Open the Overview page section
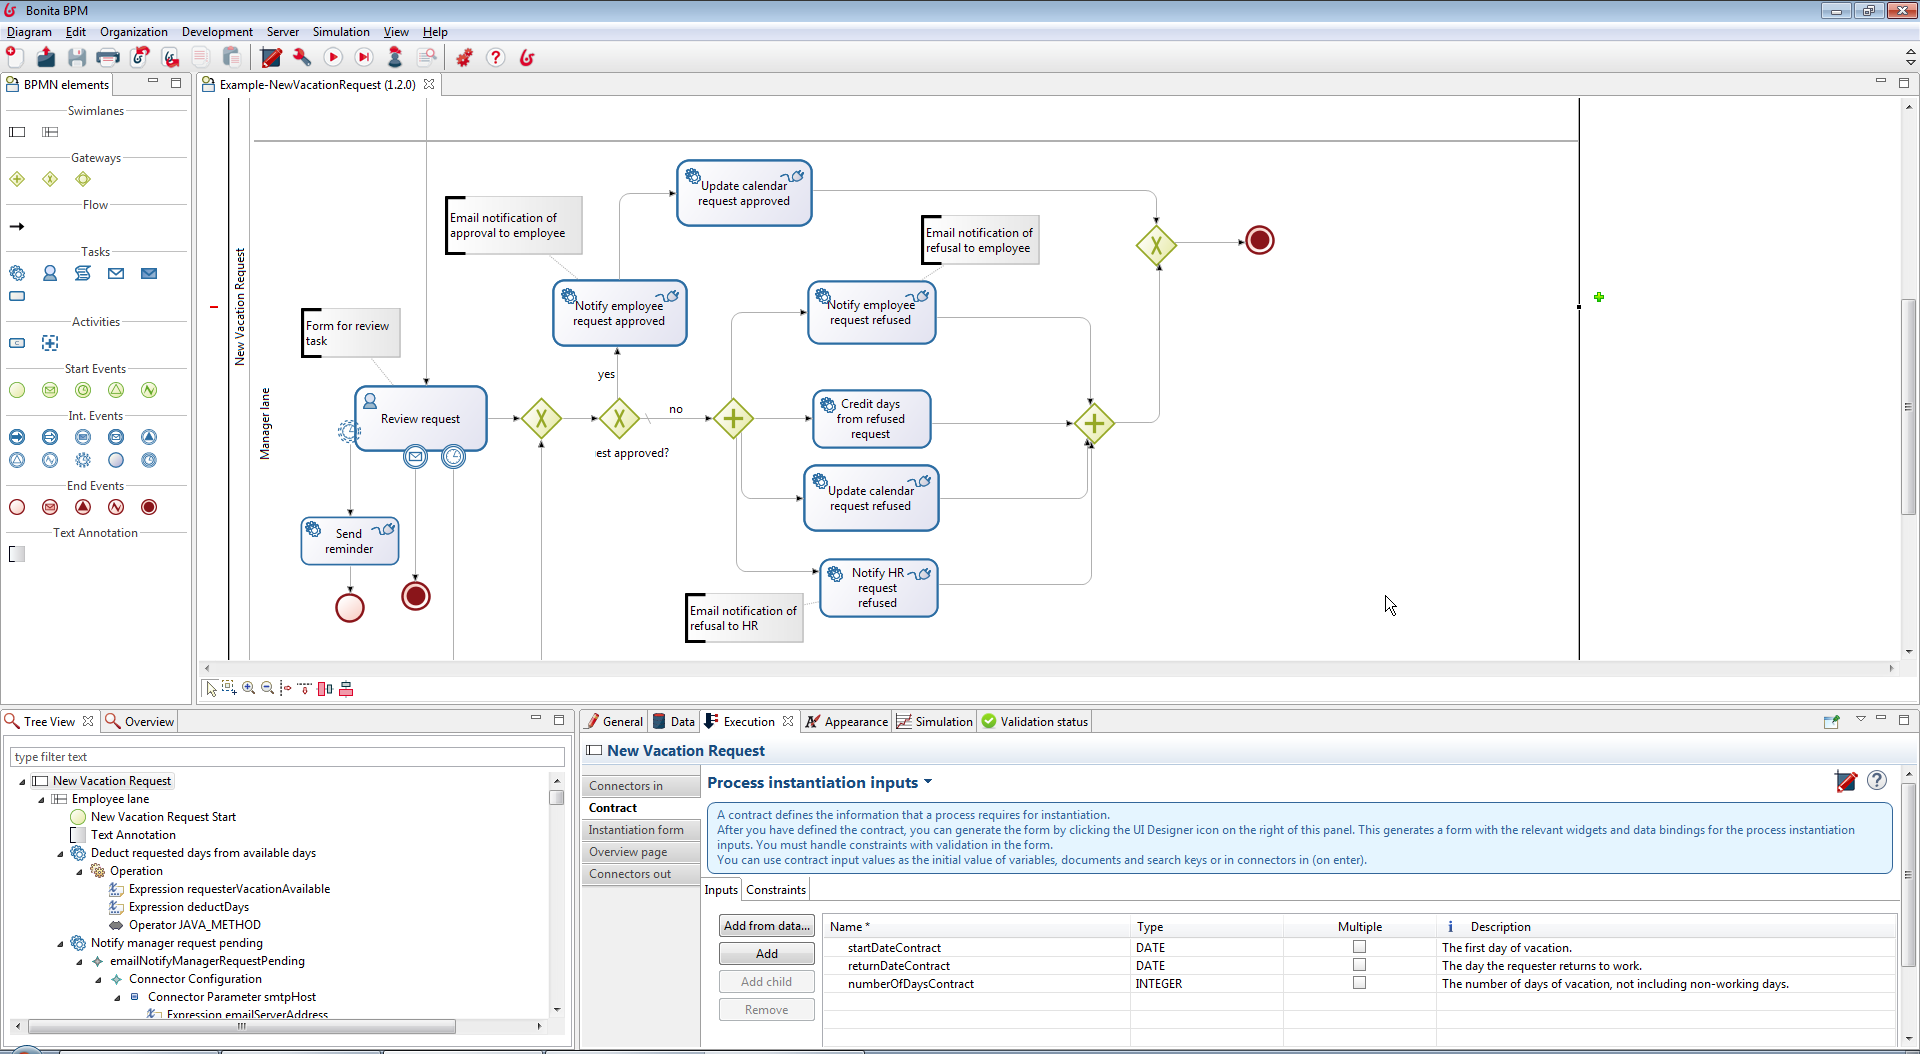Viewport: 1920px width, 1054px height. click(x=641, y=852)
